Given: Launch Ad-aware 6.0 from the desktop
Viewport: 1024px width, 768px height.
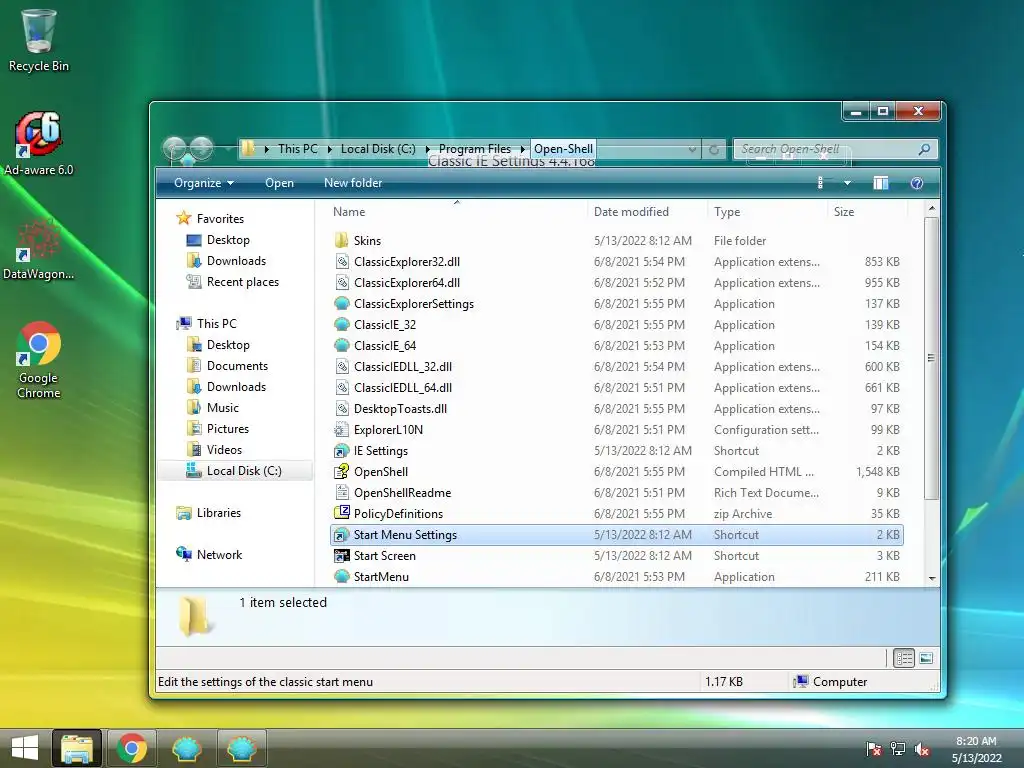Looking at the screenshot, I should click(x=38, y=144).
